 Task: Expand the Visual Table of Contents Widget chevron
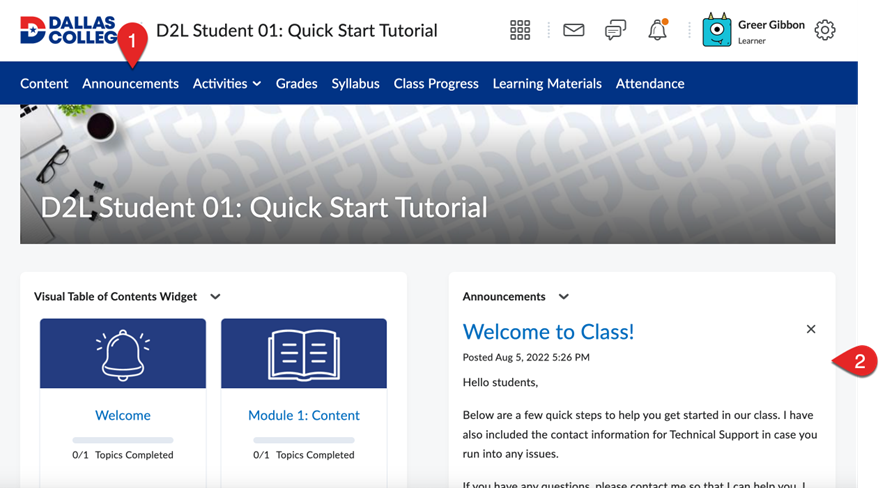[215, 297]
